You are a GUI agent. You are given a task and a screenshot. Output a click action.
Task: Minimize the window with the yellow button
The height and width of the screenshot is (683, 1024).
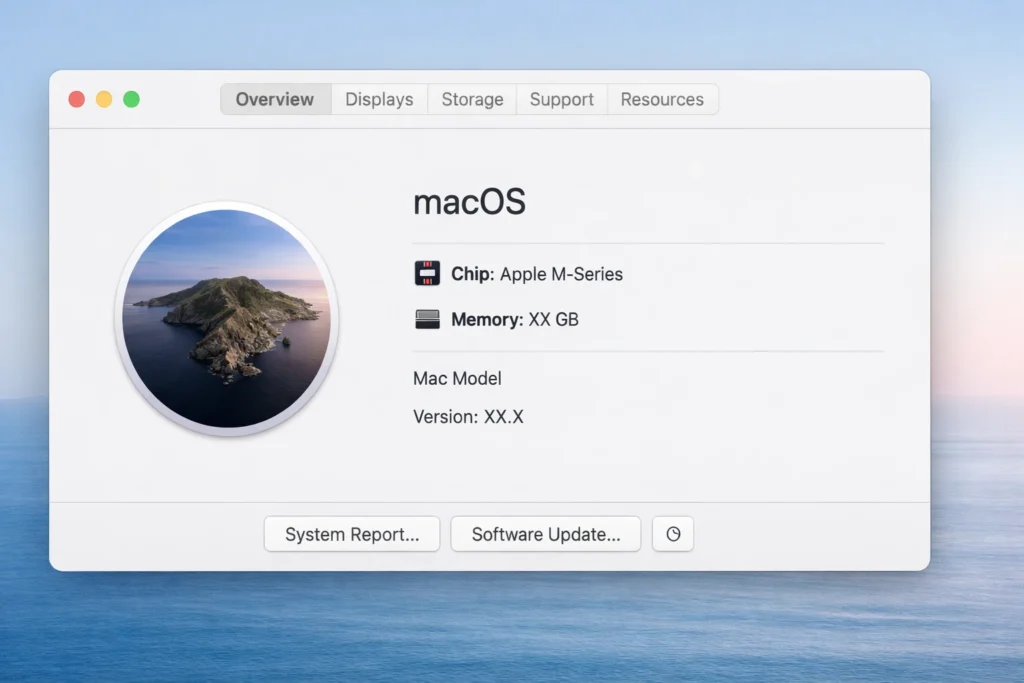point(104,99)
